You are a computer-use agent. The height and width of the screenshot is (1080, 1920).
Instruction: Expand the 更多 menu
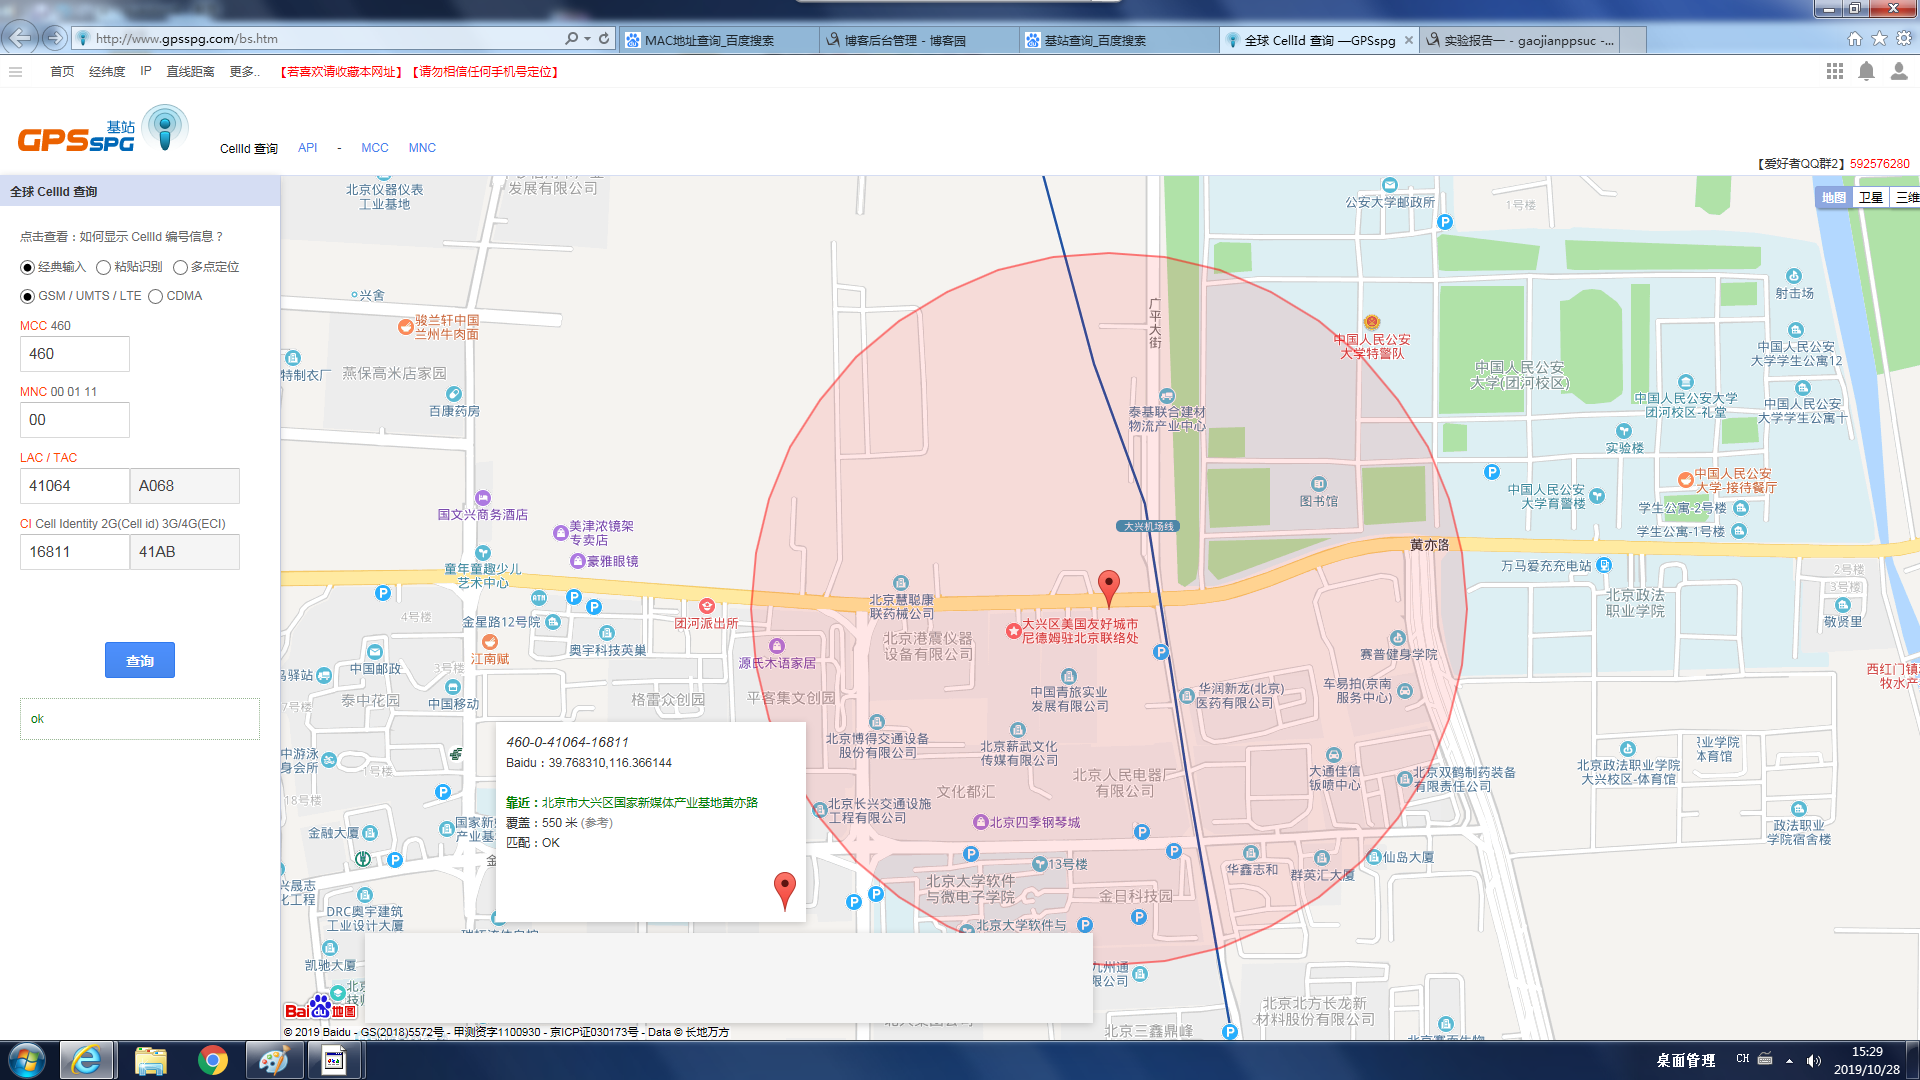pyautogui.click(x=244, y=72)
